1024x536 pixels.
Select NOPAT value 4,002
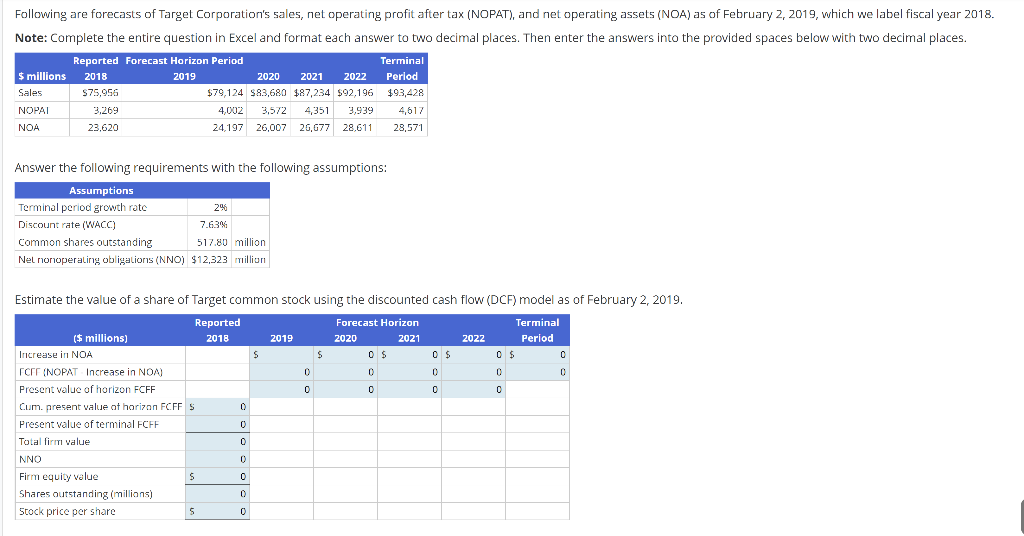231,110
